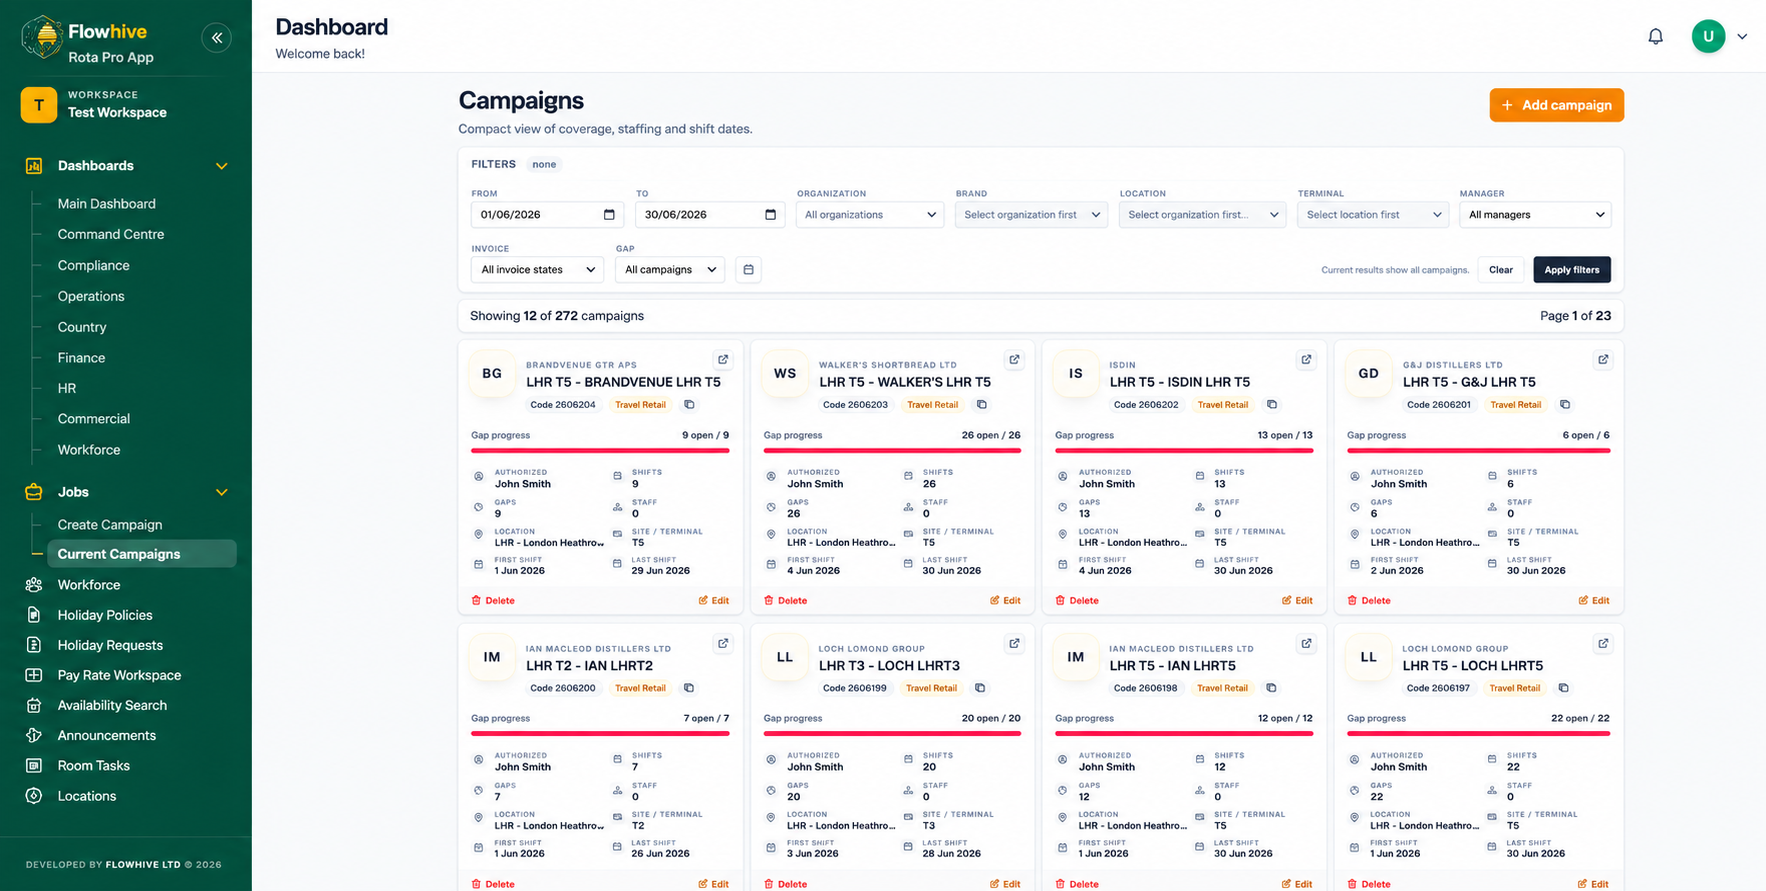The height and width of the screenshot is (891, 1766).
Task: Open the Gap campaigns dropdown
Action: [669, 270]
